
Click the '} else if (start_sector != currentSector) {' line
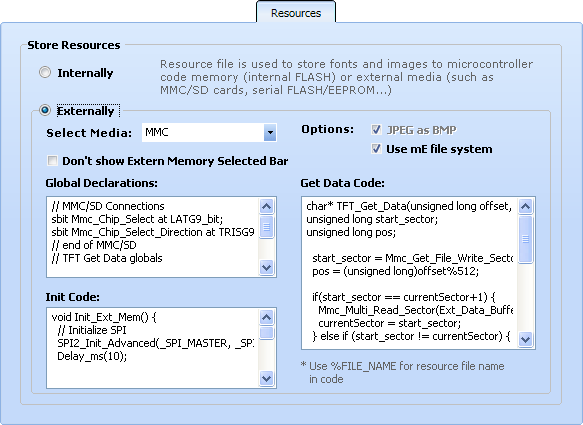coord(411,336)
